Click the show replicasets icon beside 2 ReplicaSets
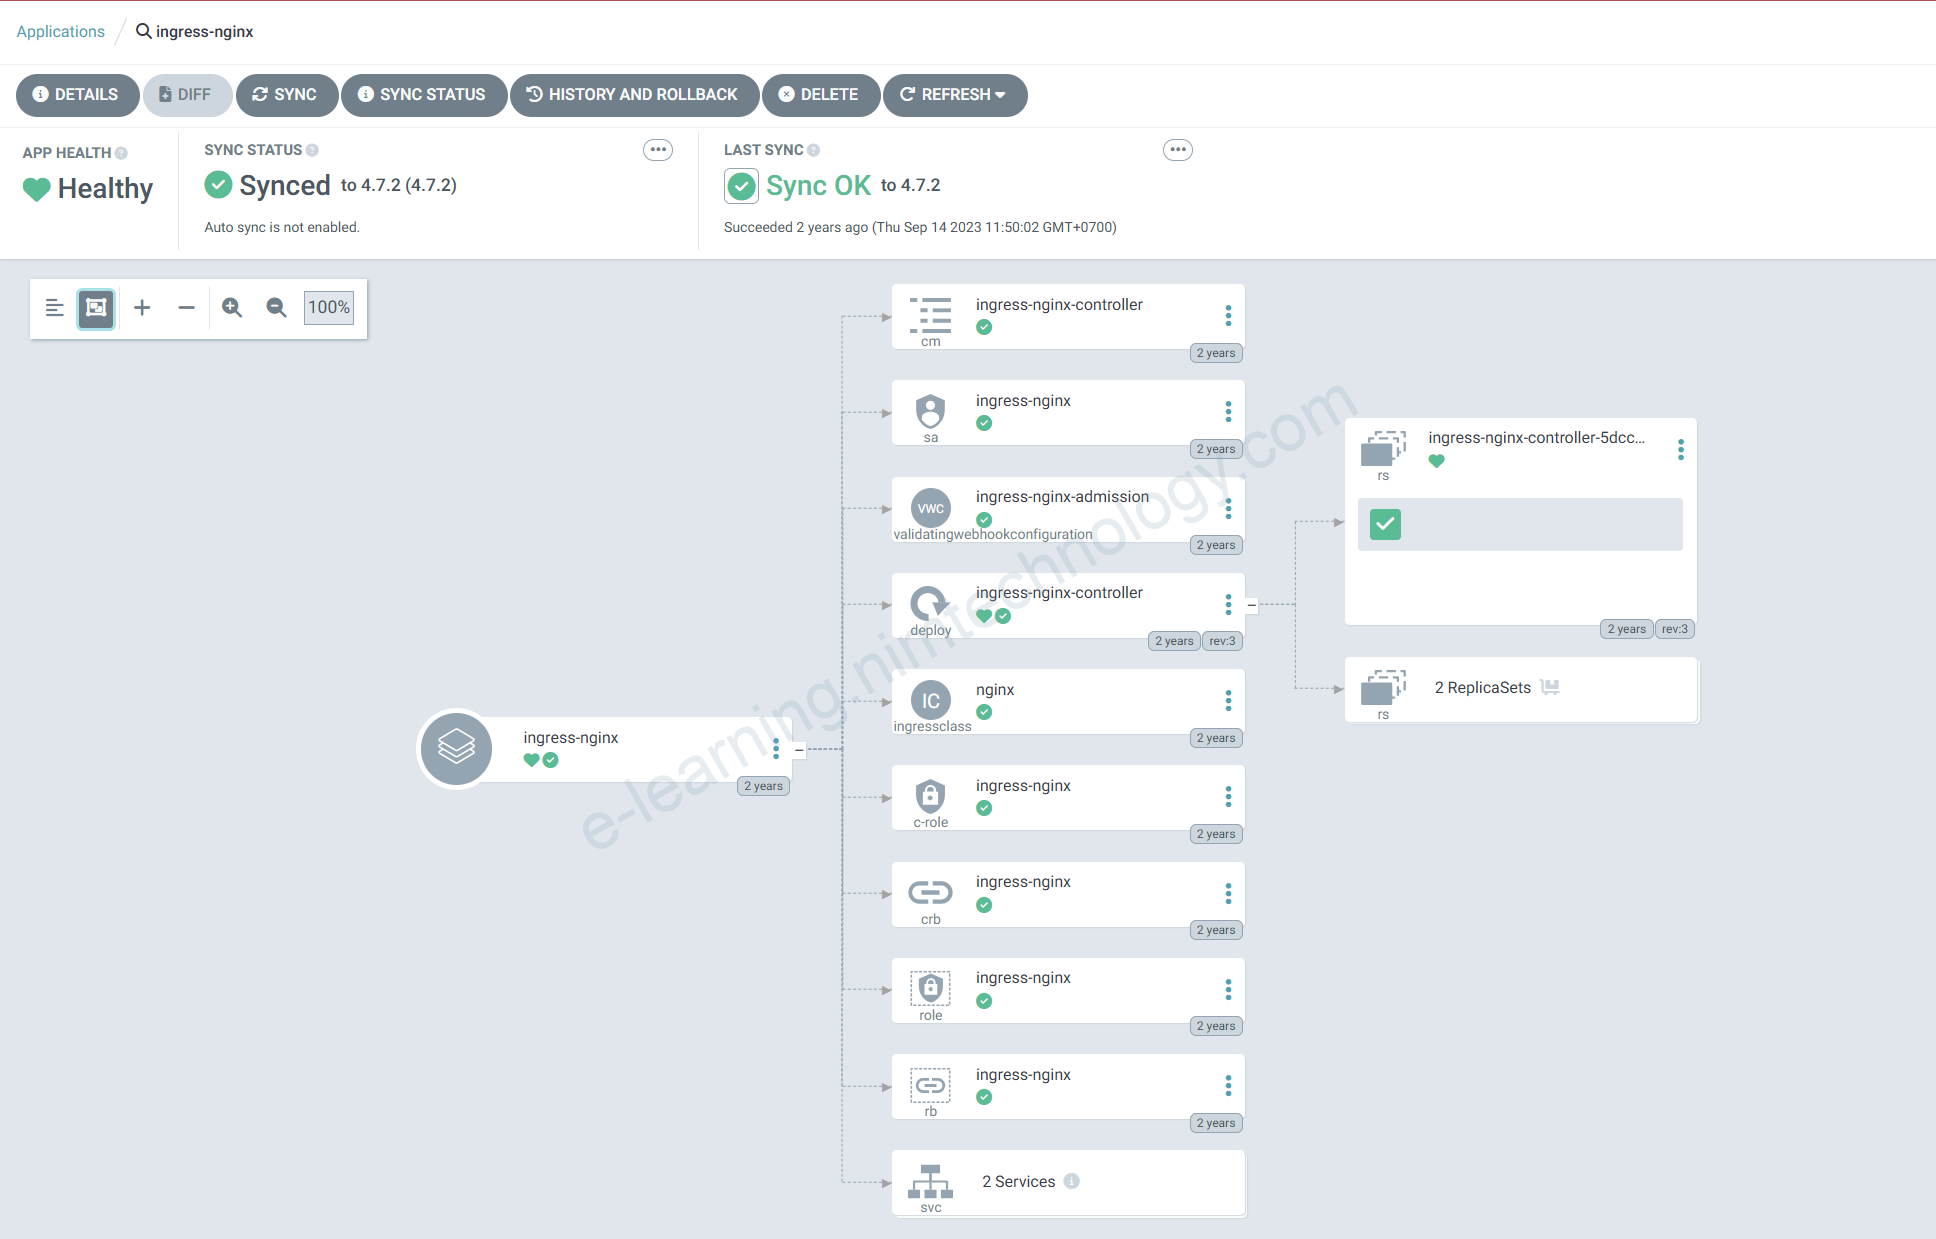1936x1239 pixels. click(x=1550, y=687)
